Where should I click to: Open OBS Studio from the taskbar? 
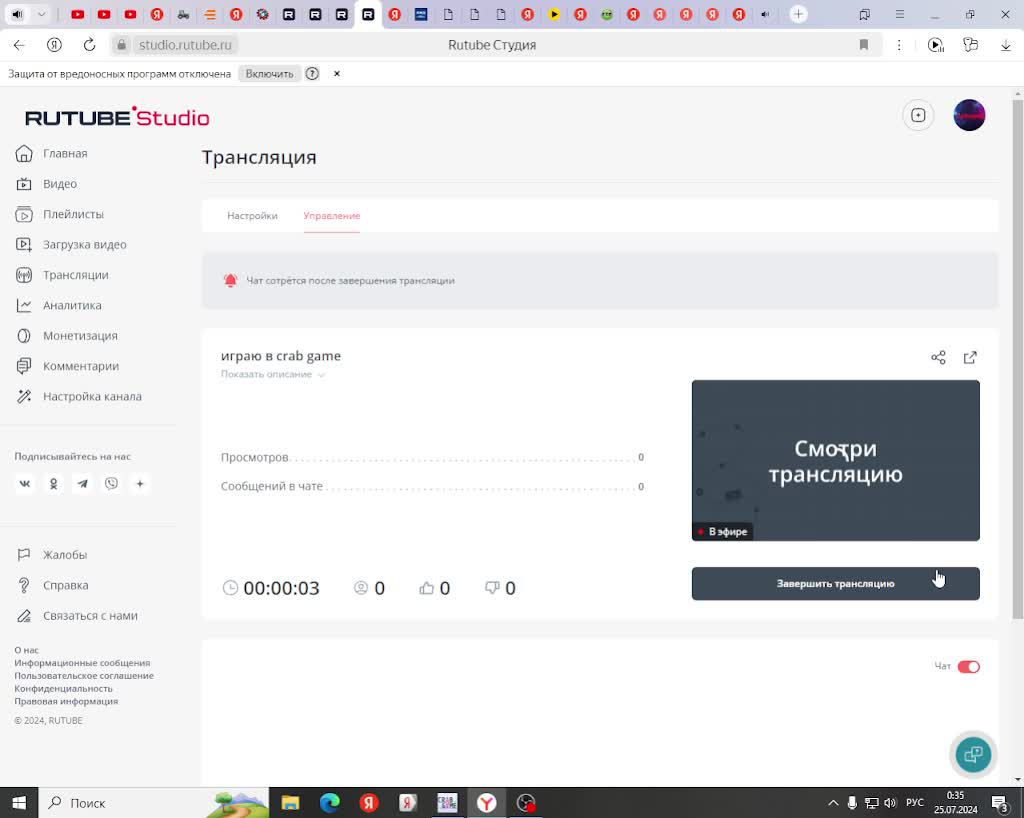pyautogui.click(x=526, y=802)
